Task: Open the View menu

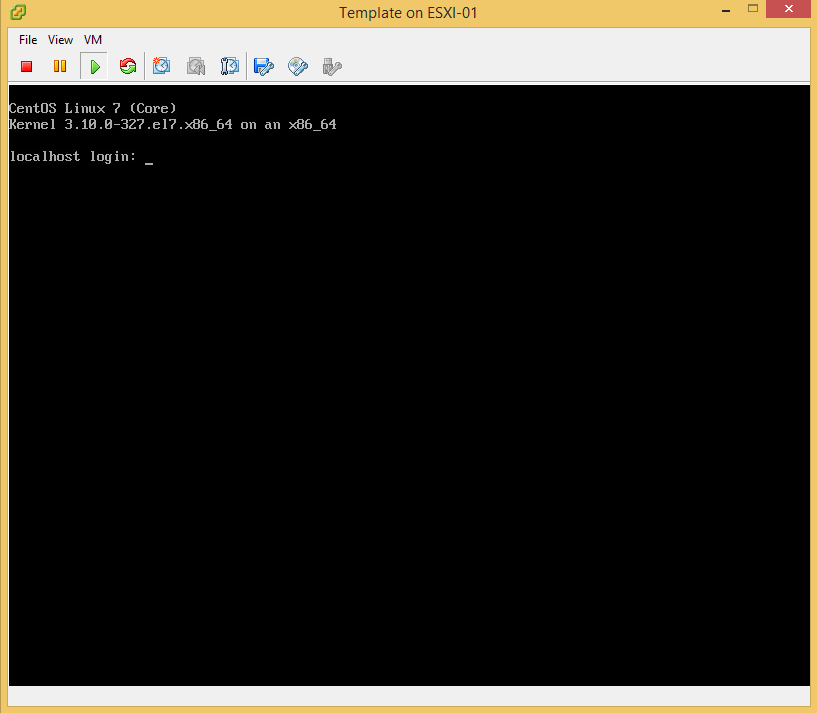Action: pos(60,40)
